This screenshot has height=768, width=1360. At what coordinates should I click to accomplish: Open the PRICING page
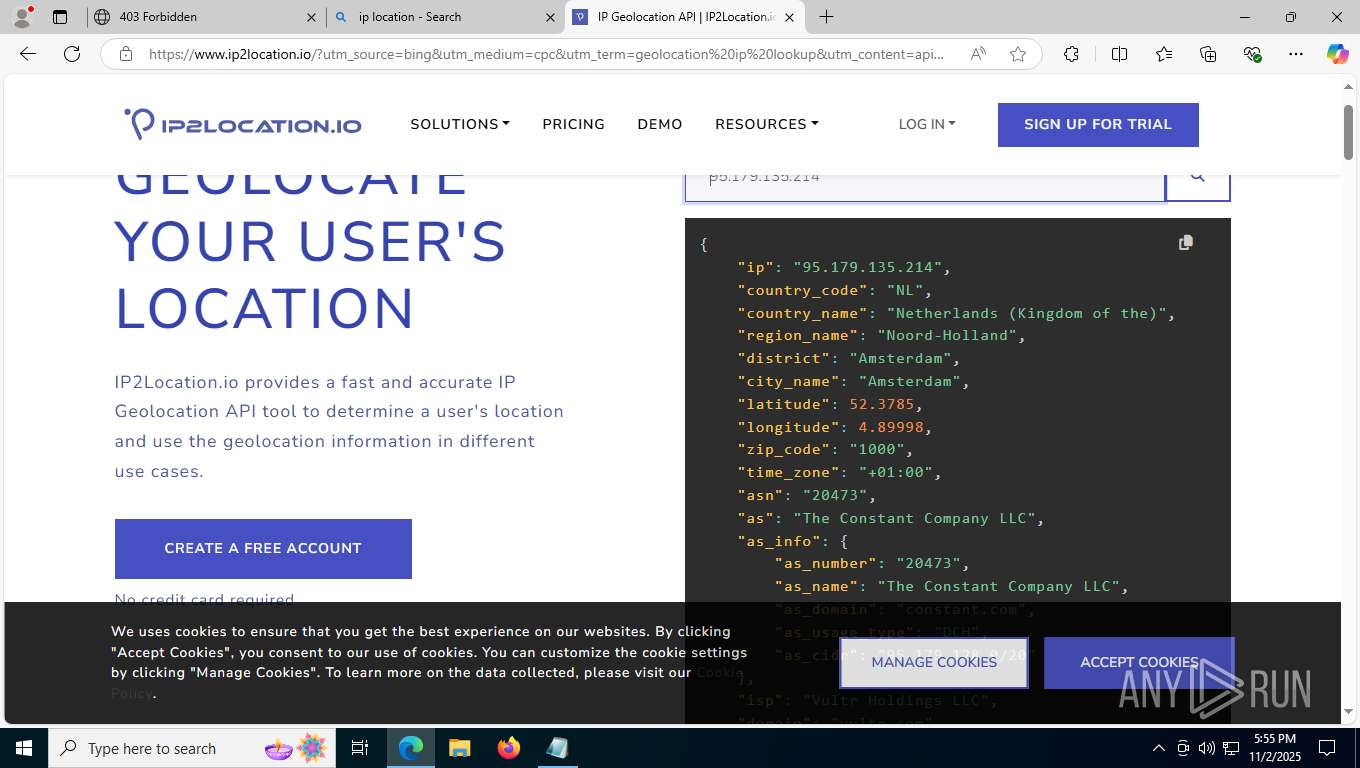pos(573,124)
